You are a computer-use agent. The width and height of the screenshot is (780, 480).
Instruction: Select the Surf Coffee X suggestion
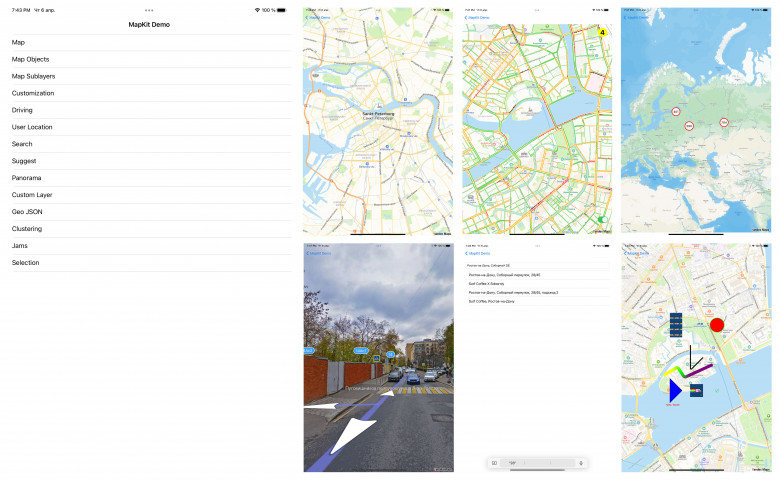[x=537, y=284]
